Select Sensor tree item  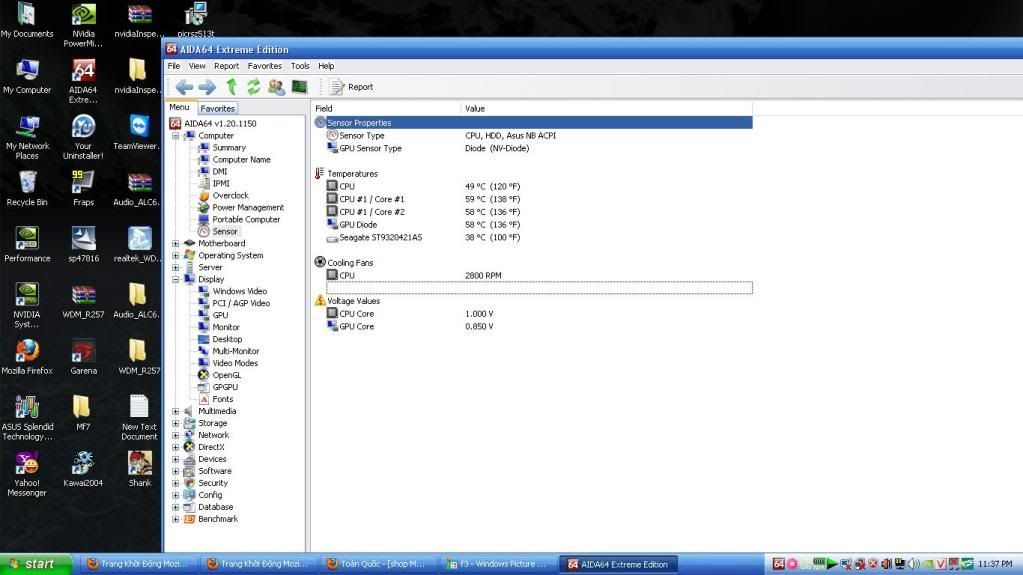pos(224,232)
